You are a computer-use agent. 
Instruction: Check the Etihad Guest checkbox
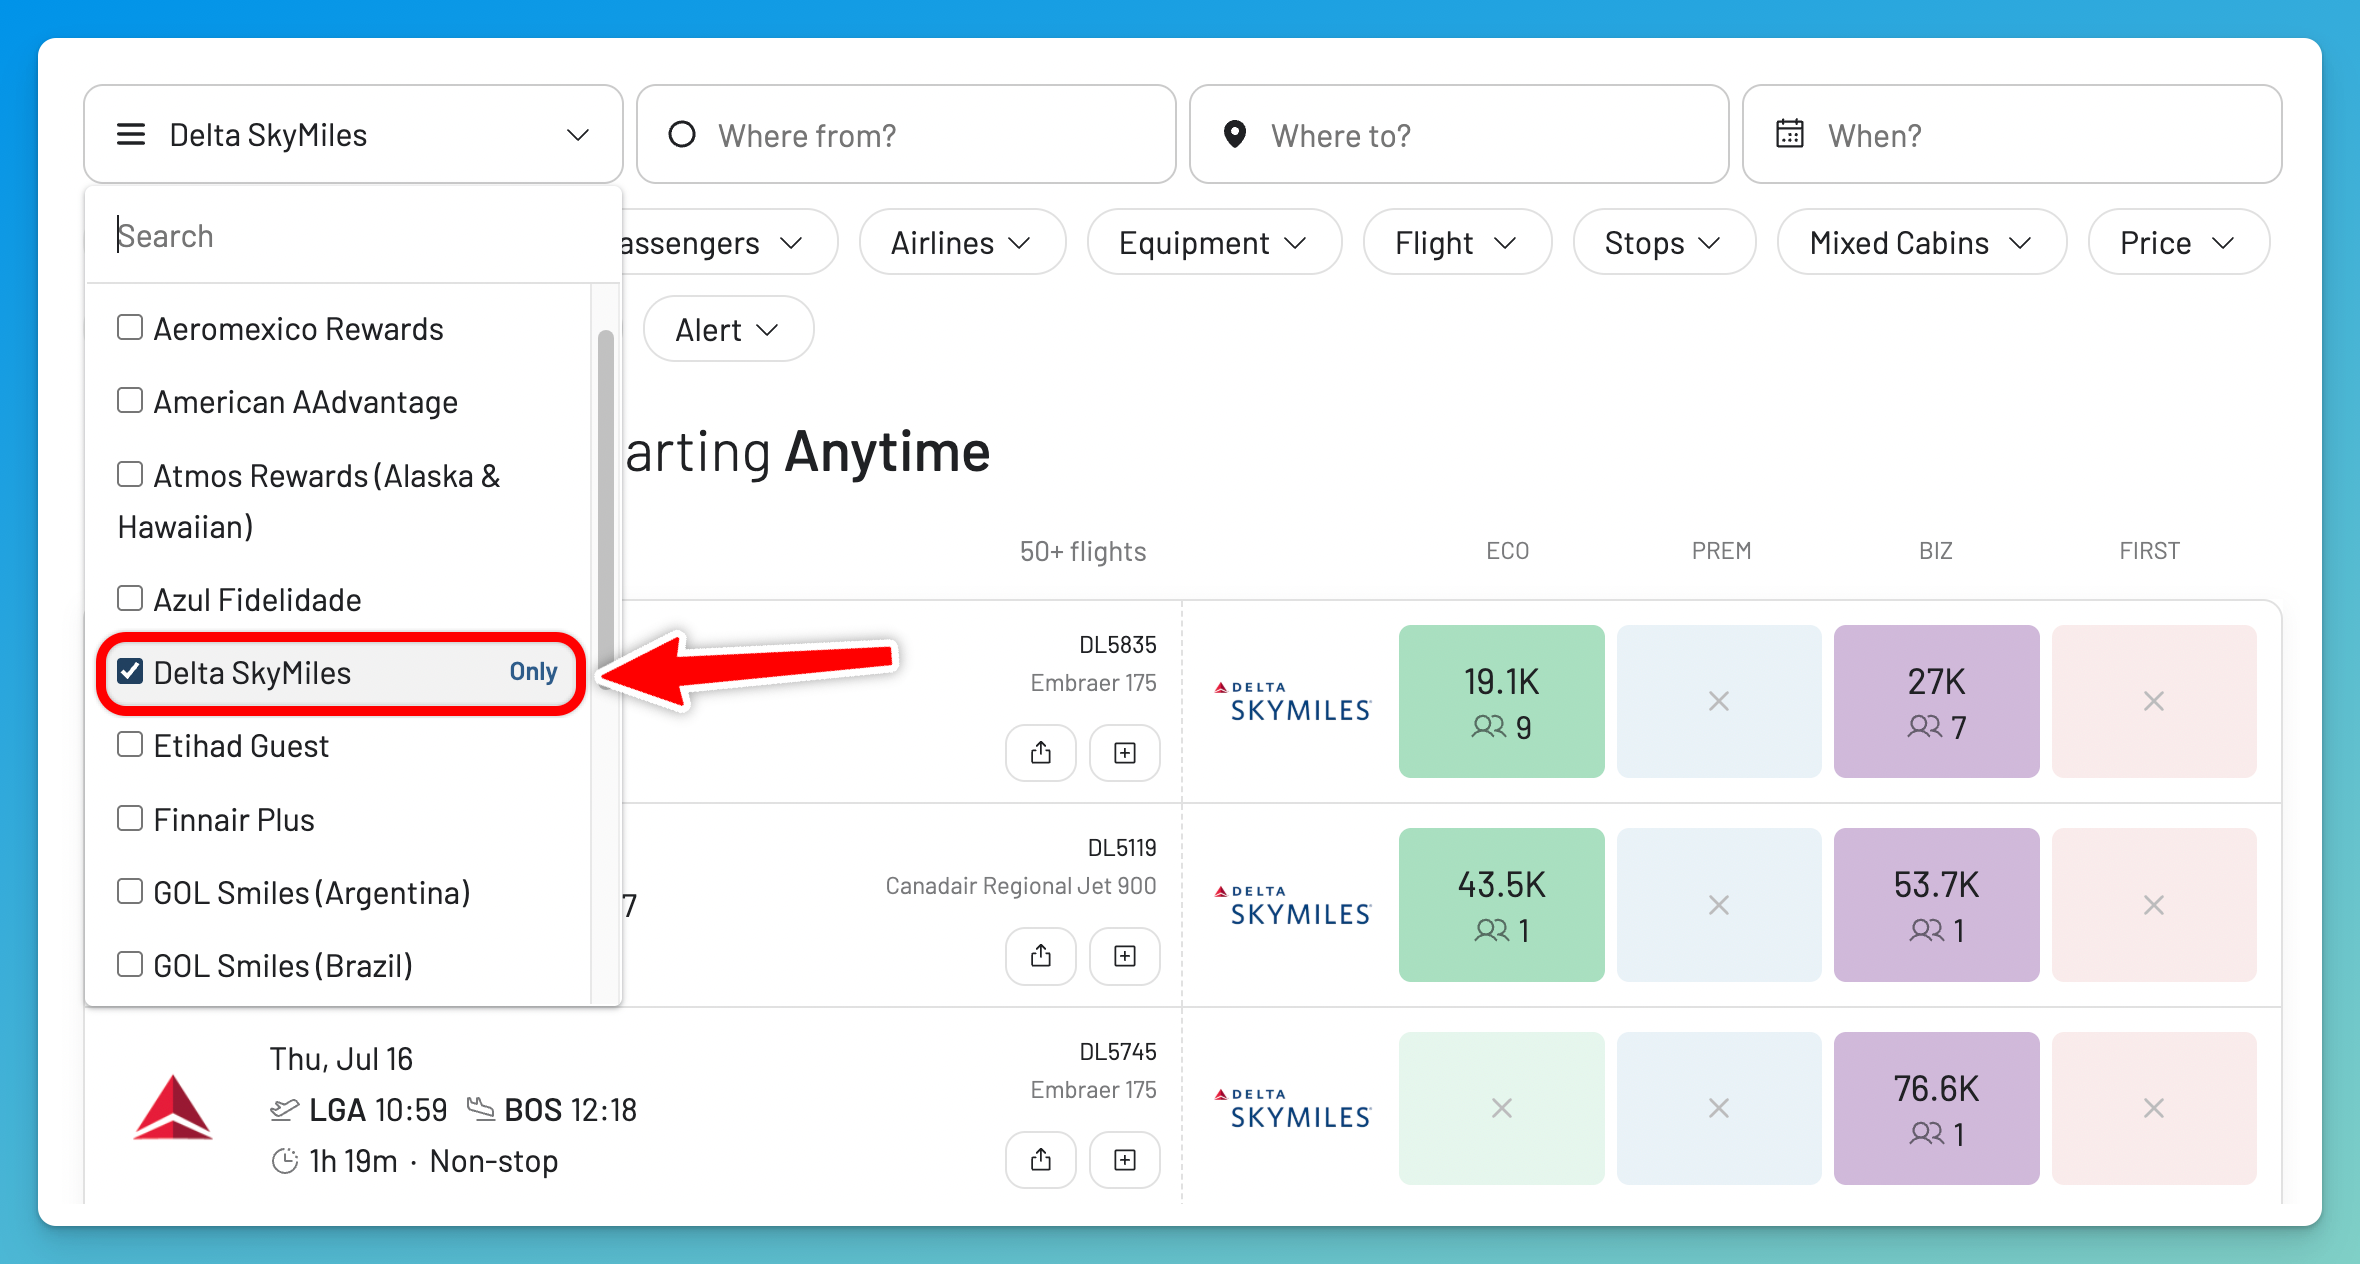point(130,745)
